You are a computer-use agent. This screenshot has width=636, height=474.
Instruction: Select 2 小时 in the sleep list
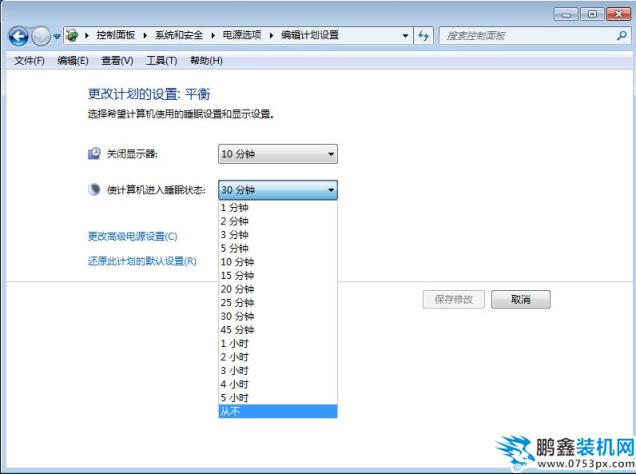pos(278,357)
